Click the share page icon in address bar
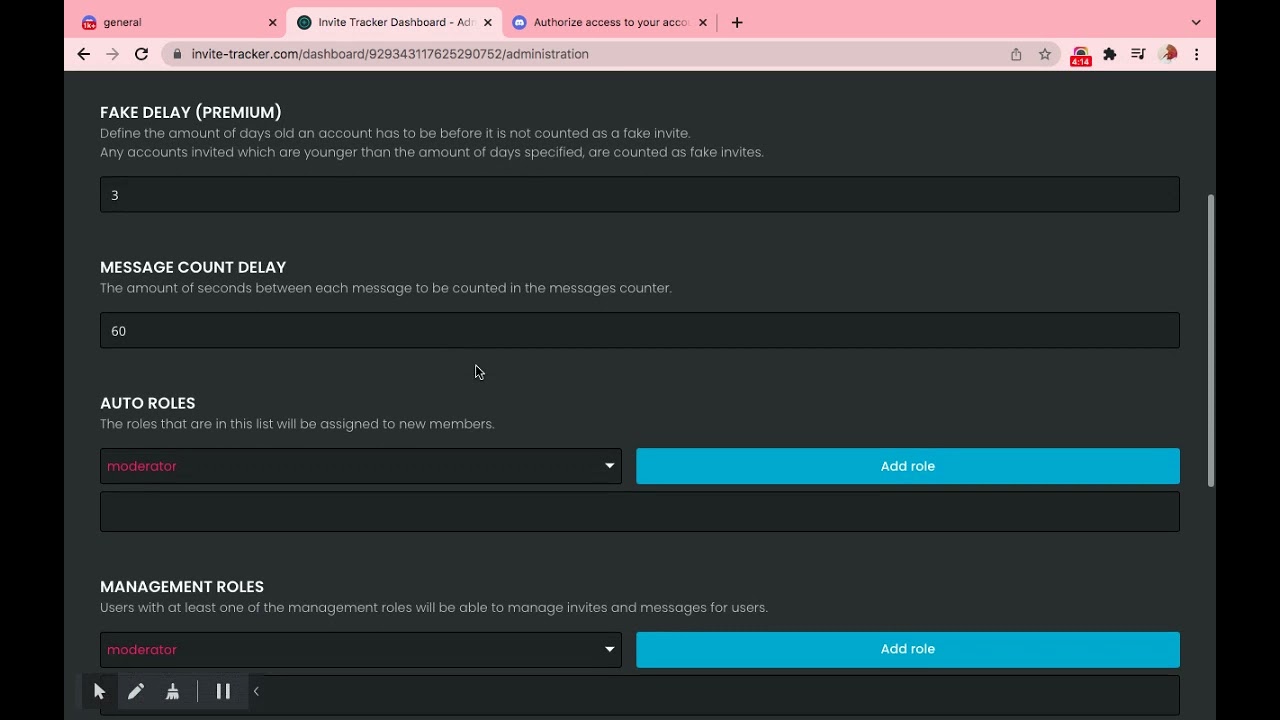The image size is (1280, 720). click(x=1016, y=54)
